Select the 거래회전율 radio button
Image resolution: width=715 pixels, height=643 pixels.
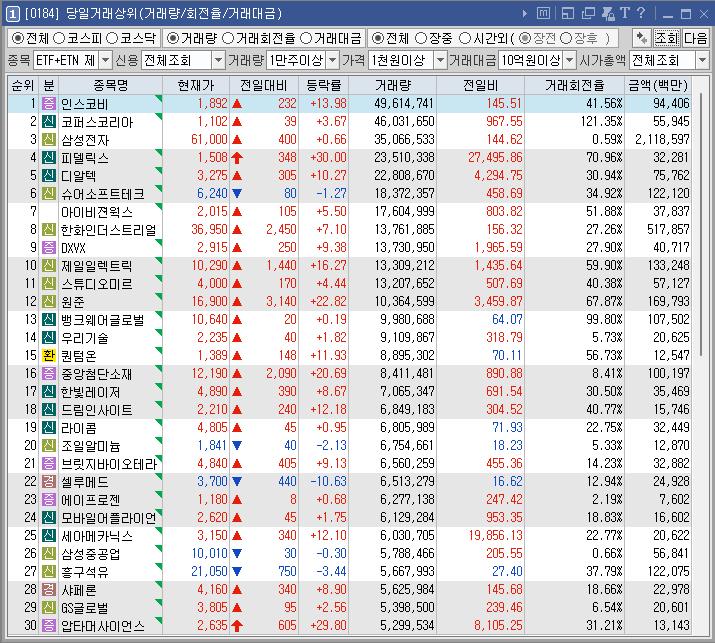click(227, 38)
